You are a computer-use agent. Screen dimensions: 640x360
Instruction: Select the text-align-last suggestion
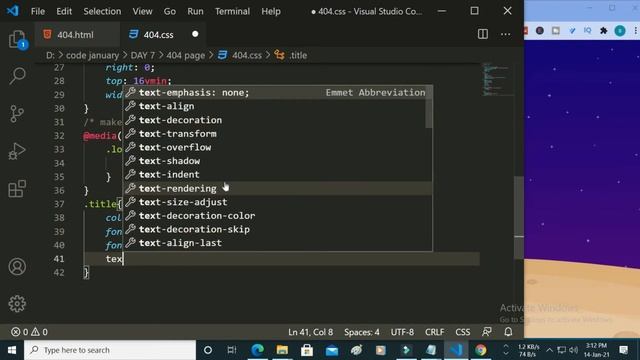click(278, 243)
